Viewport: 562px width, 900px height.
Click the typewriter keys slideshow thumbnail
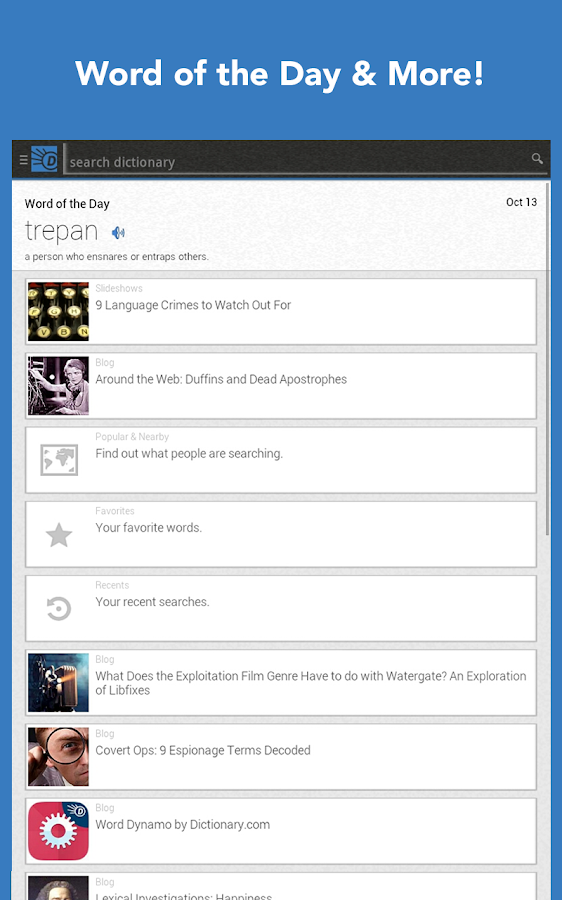[x=59, y=312]
